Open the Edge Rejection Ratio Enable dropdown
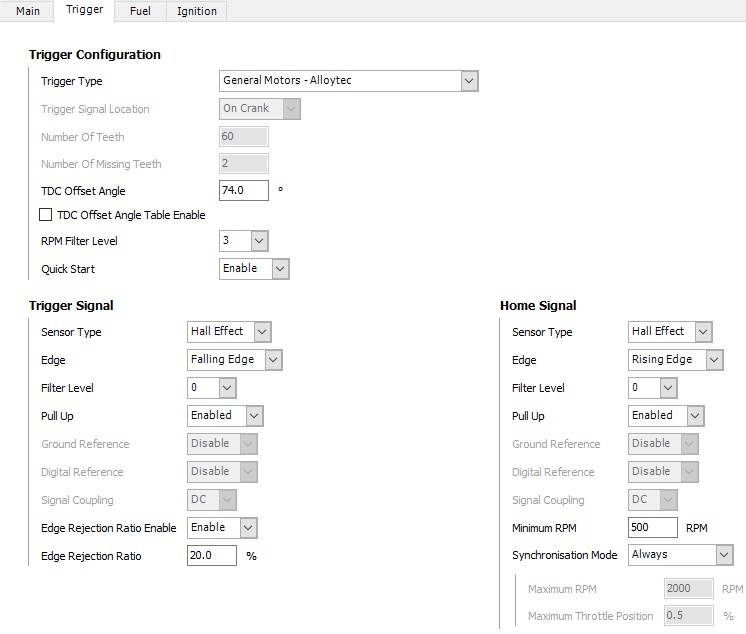The height and width of the screenshot is (634, 746). [x=222, y=528]
